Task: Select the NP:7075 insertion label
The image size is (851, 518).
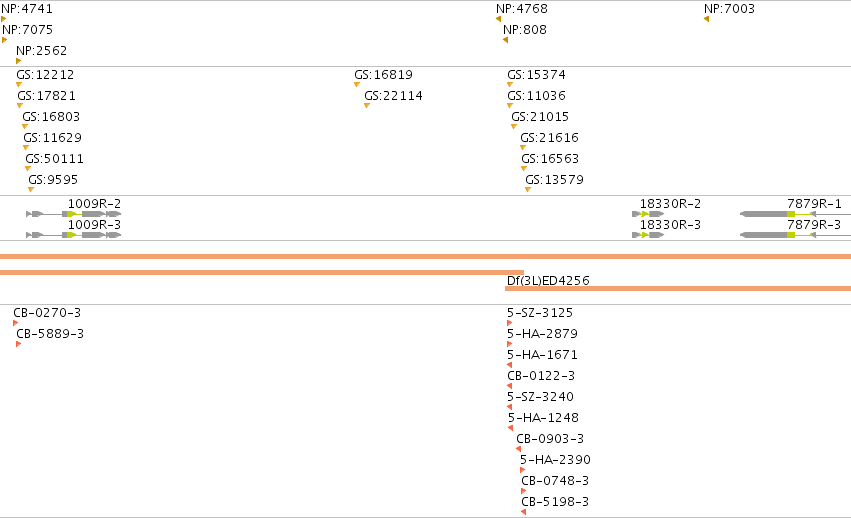Action: point(28,30)
